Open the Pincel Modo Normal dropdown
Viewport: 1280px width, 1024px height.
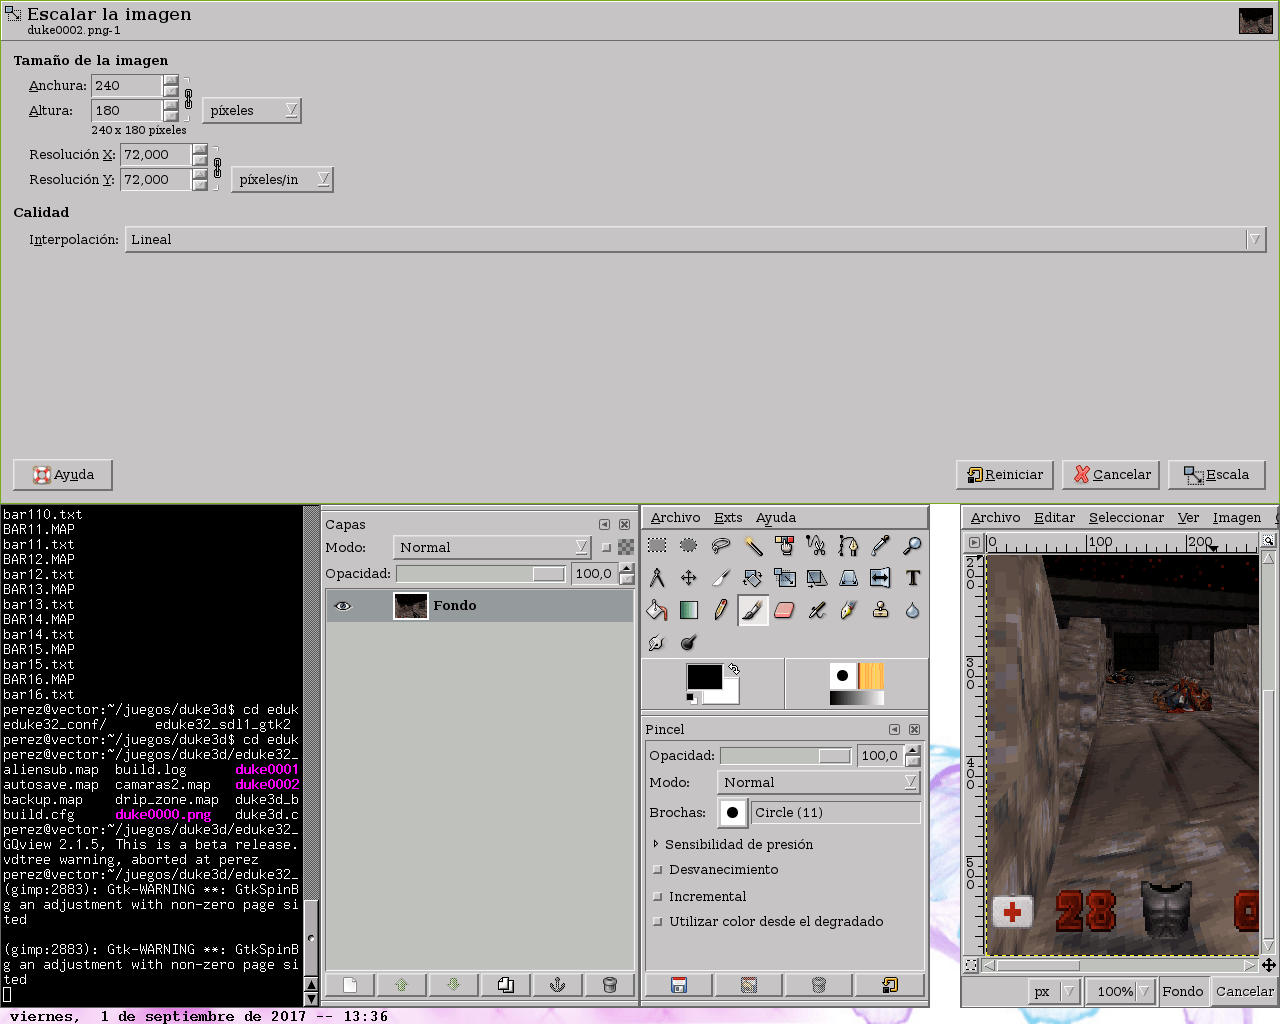click(x=818, y=783)
